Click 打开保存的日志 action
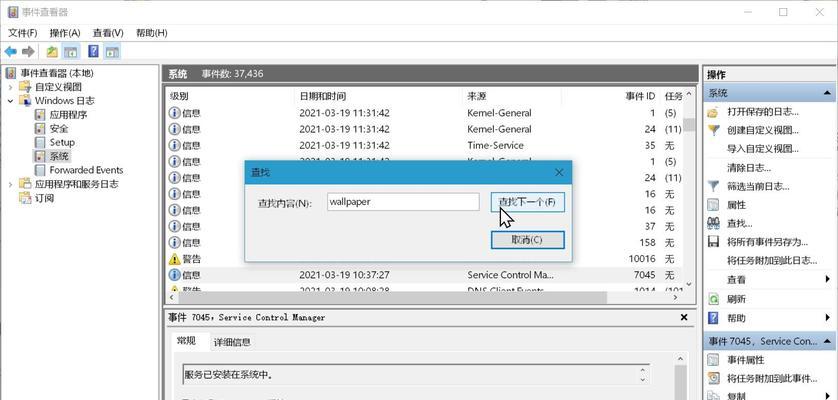 click(763, 112)
